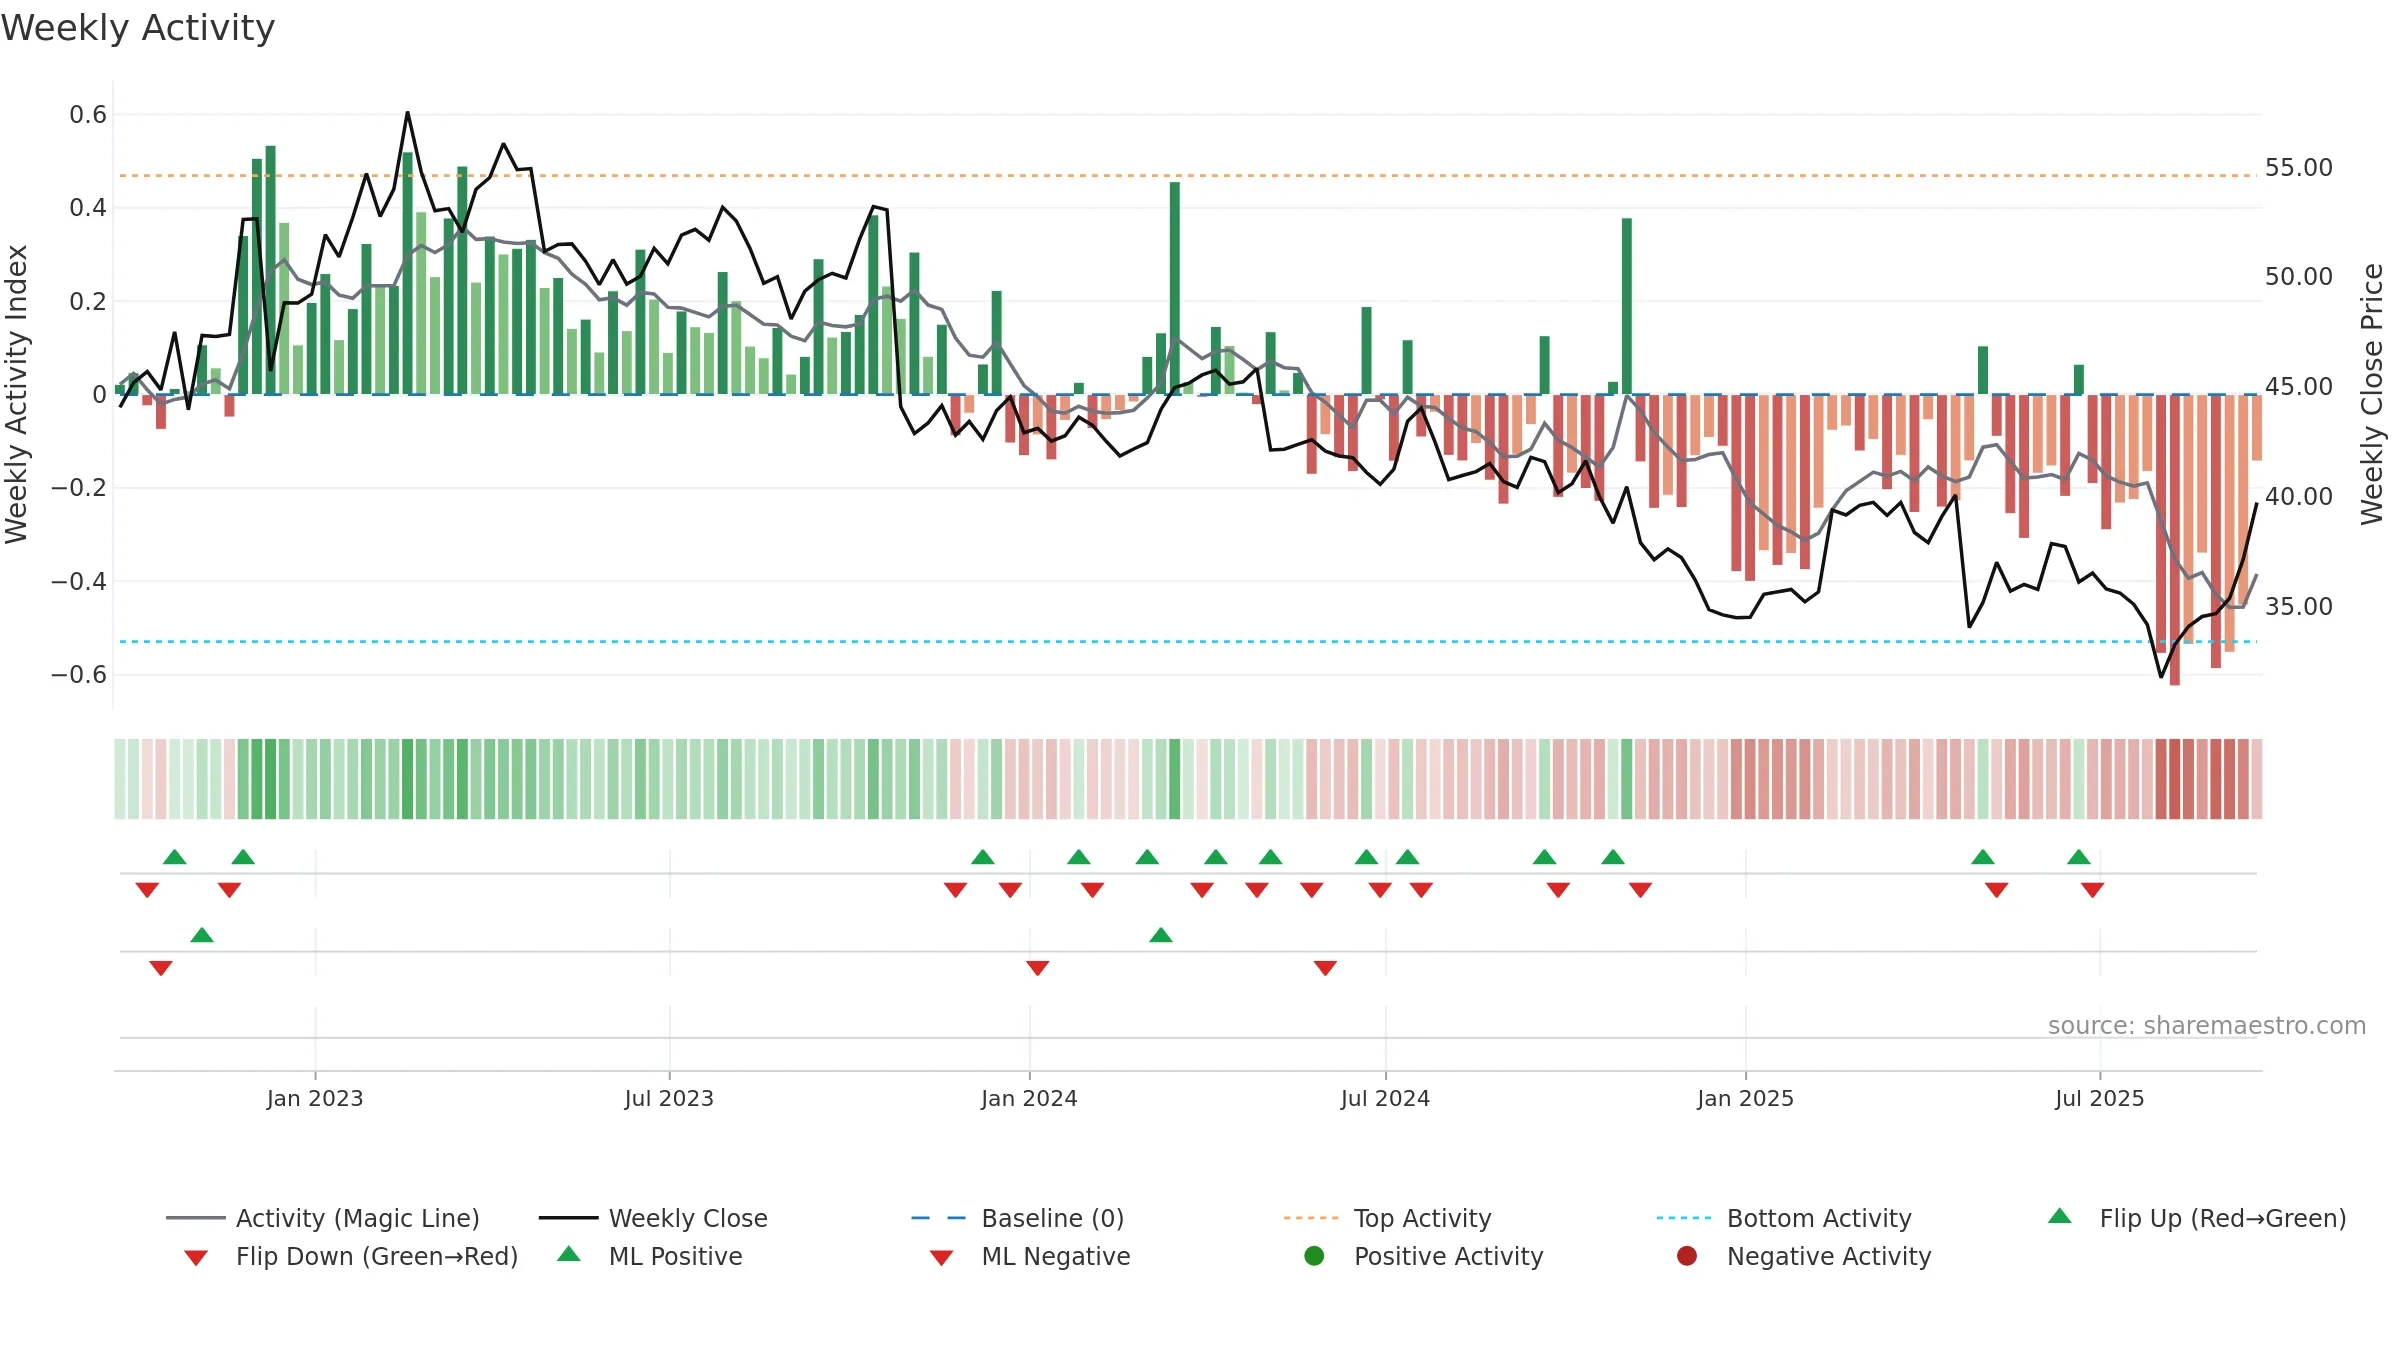Screen dimensions: 2400x1350
Task: Click the orange dotted Top Activity legend line
Action: pyautogui.click(x=1311, y=1218)
